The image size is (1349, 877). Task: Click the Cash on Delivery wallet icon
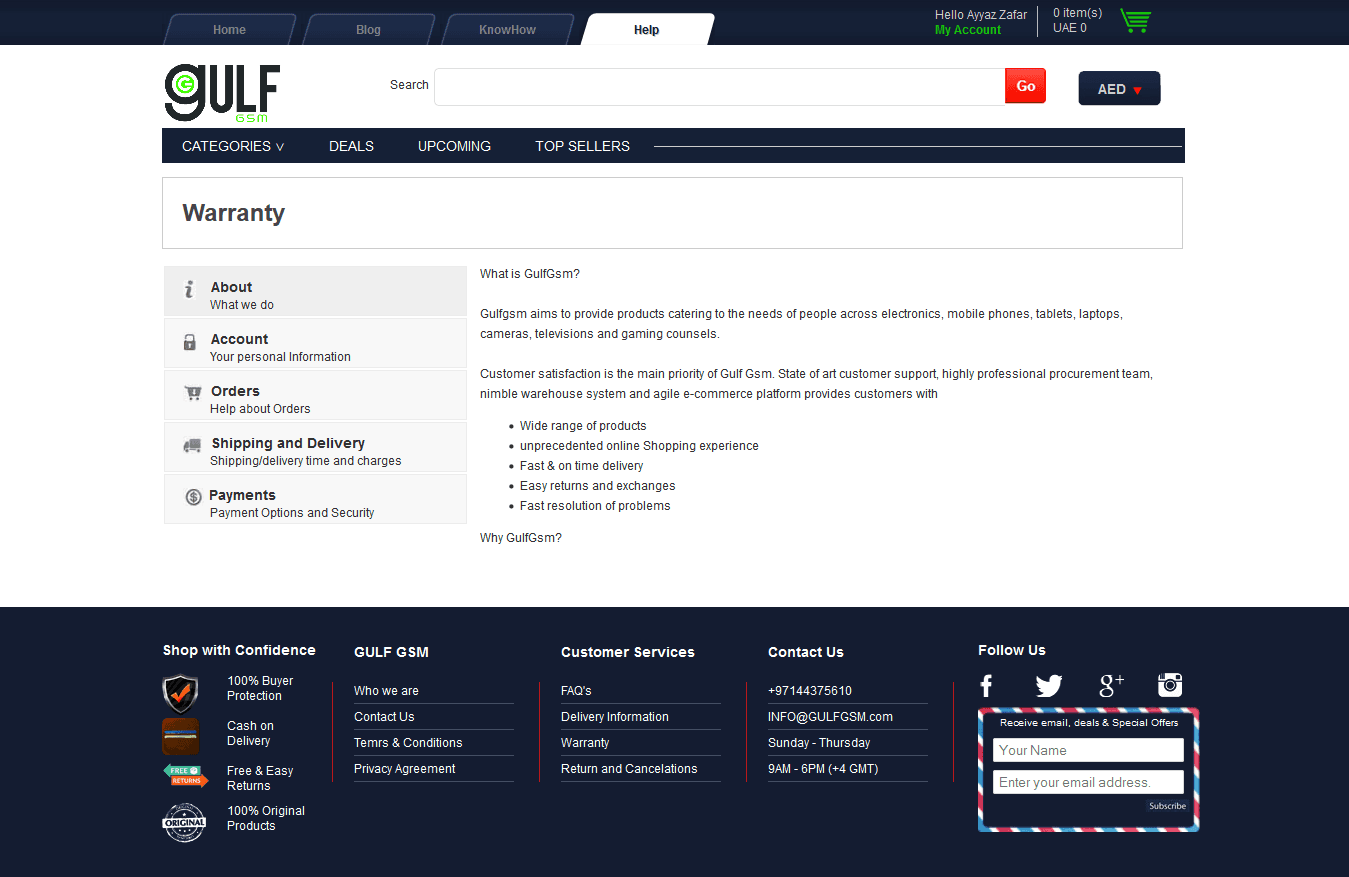[180, 736]
